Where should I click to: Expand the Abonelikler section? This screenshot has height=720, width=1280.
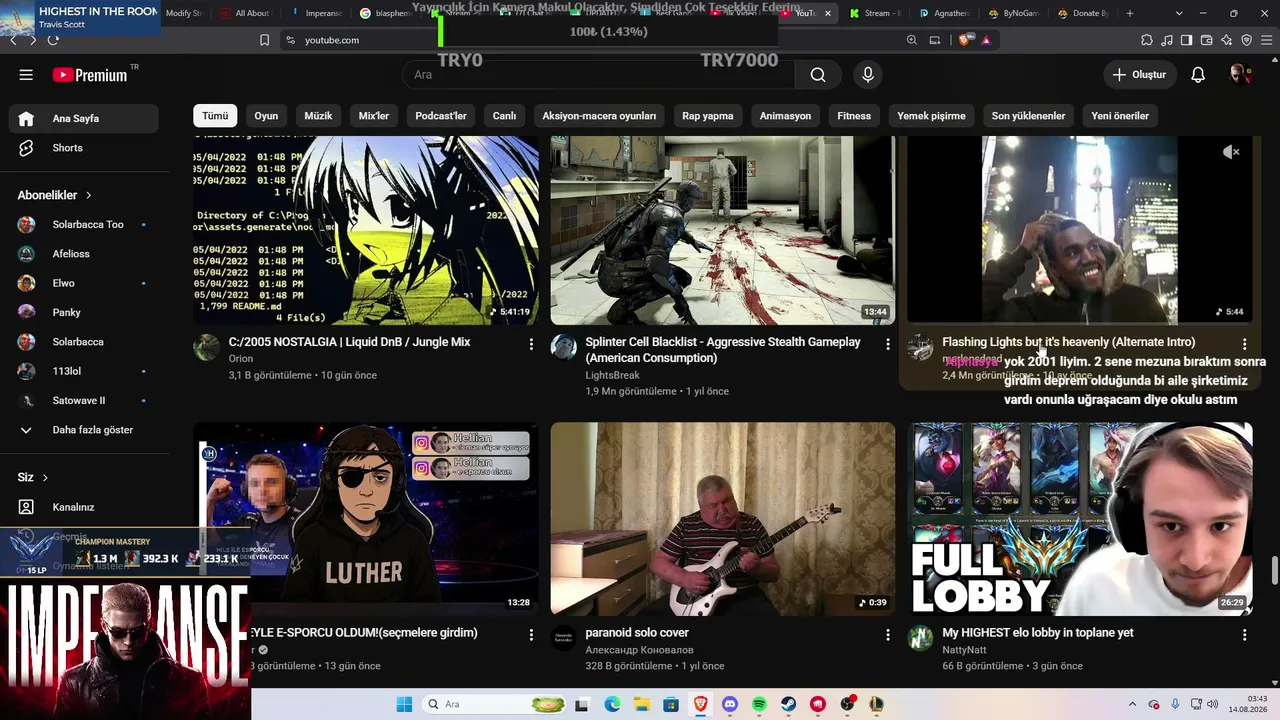[x=55, y=195]
